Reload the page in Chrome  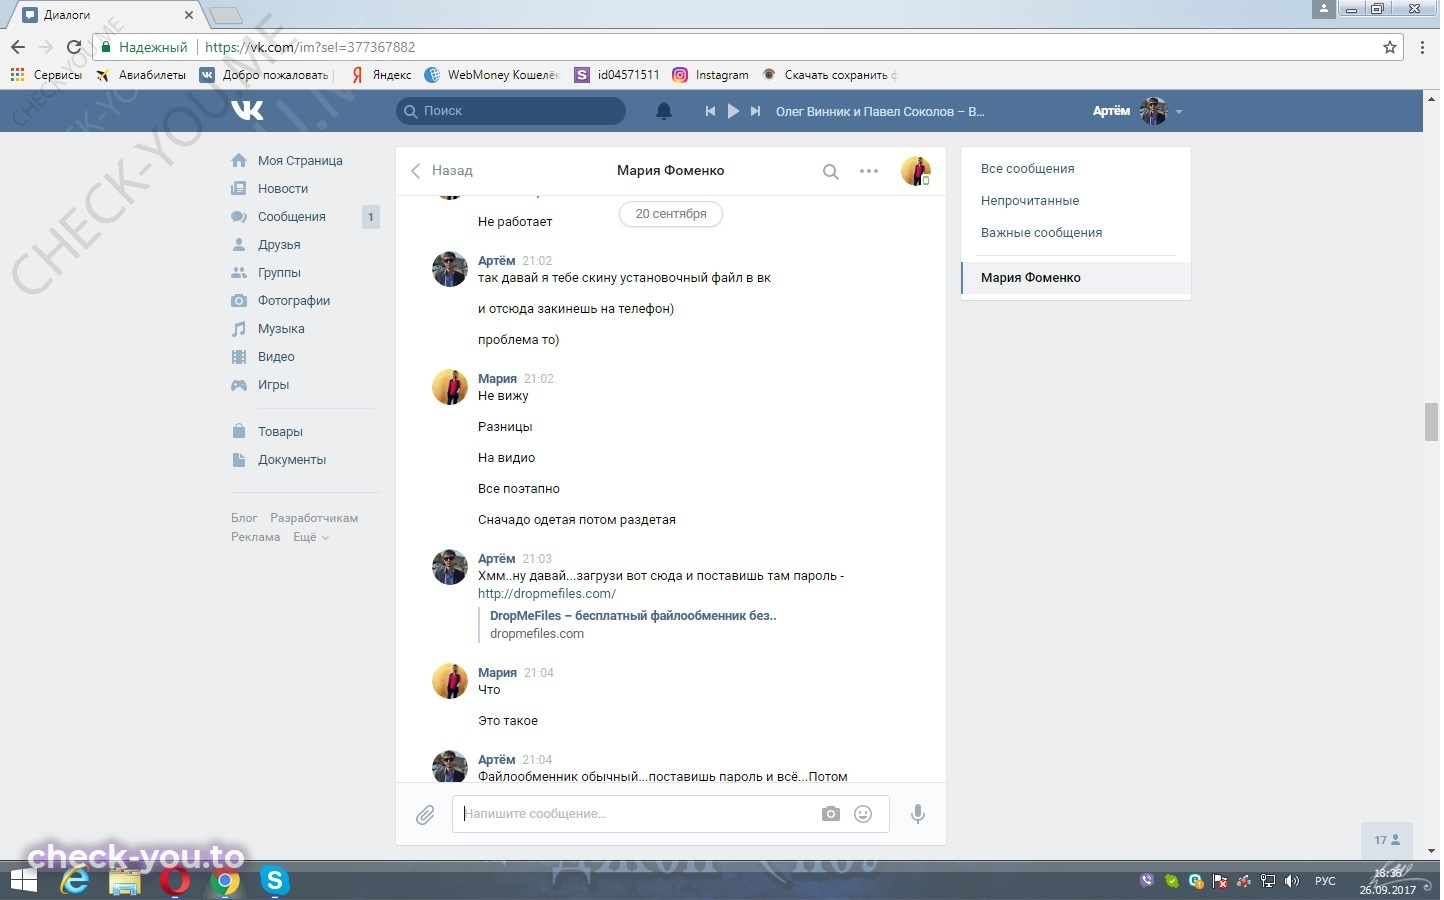tap(73, 47)
